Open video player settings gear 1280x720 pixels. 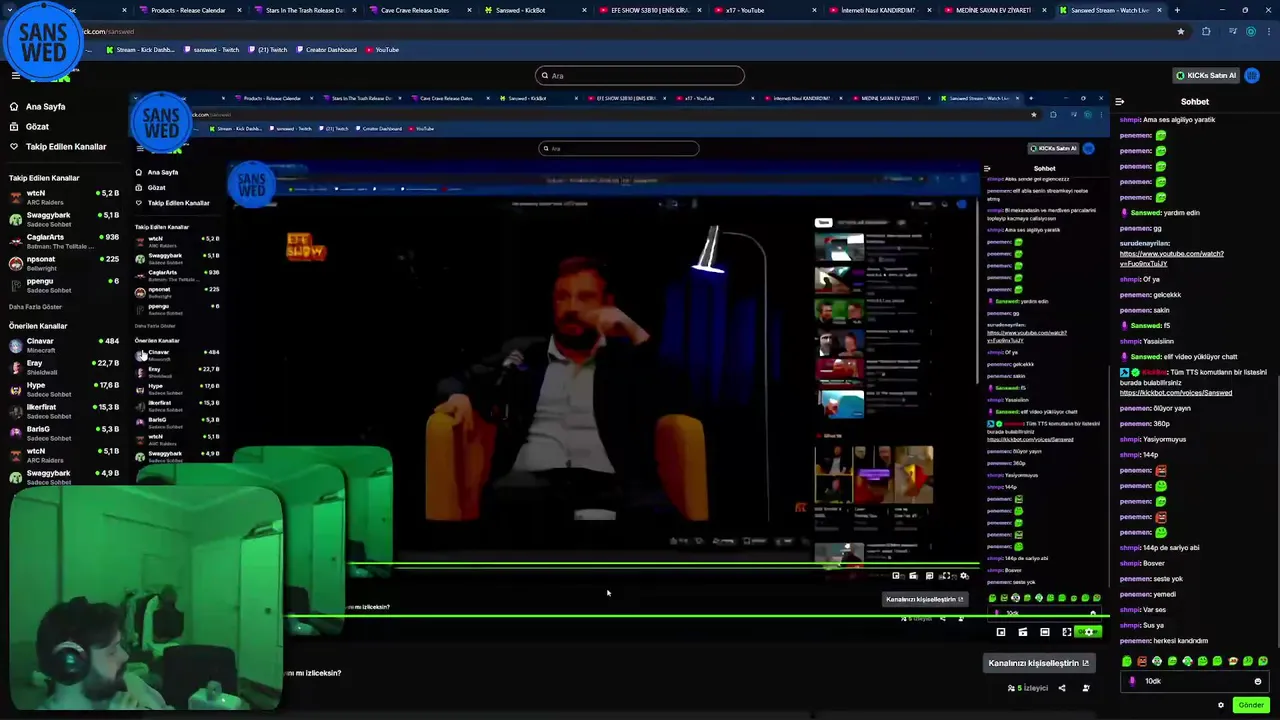(1089, 632)
